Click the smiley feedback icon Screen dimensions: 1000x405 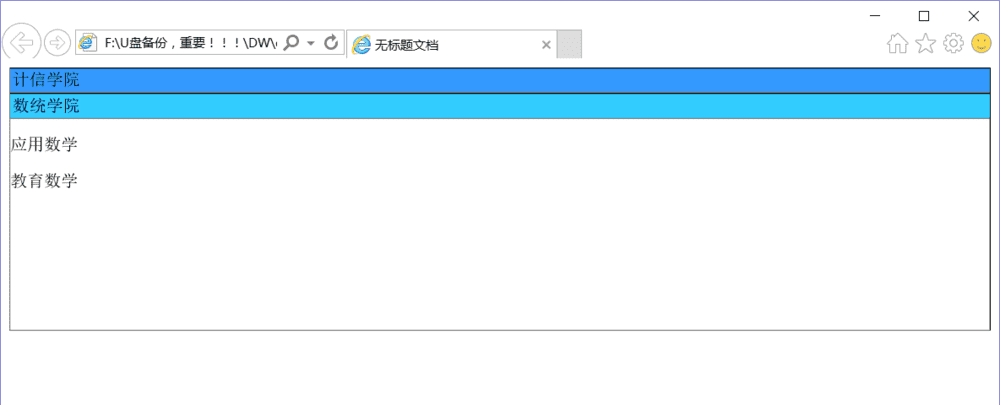click(x=981, y=43)
